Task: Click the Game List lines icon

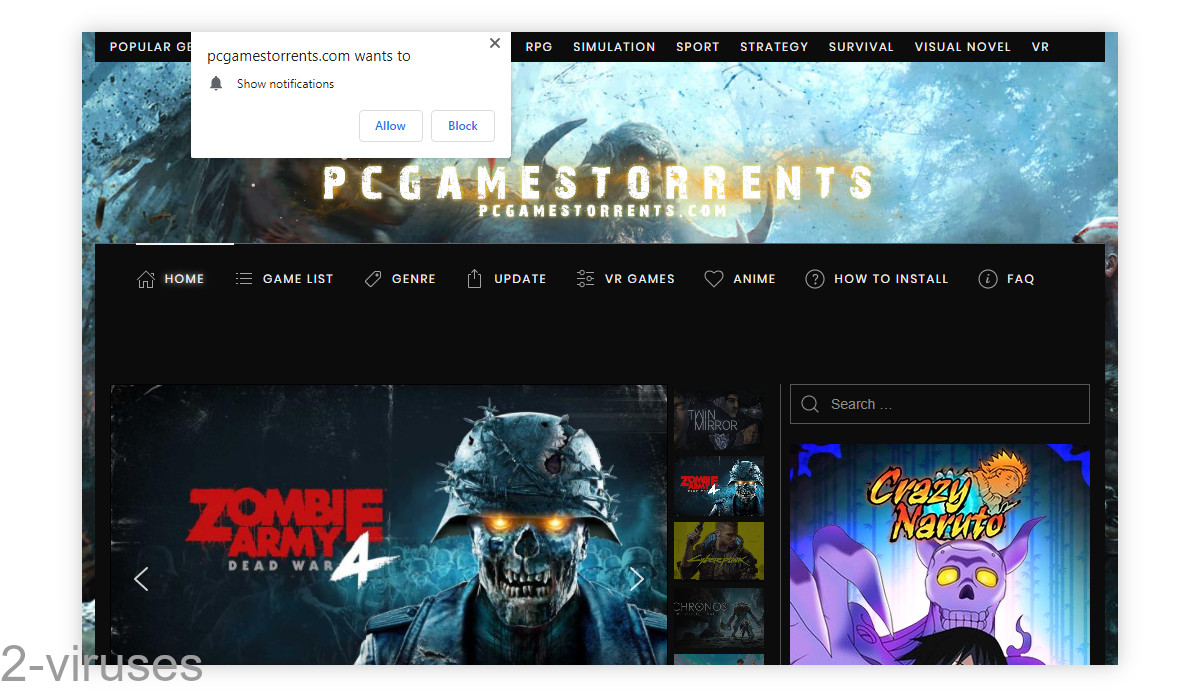Action: [x=244, y=279]
